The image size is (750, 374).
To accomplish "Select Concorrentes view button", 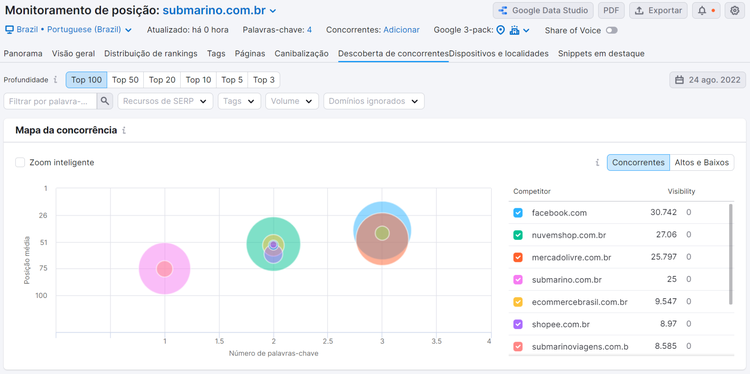I will point(639,163).
